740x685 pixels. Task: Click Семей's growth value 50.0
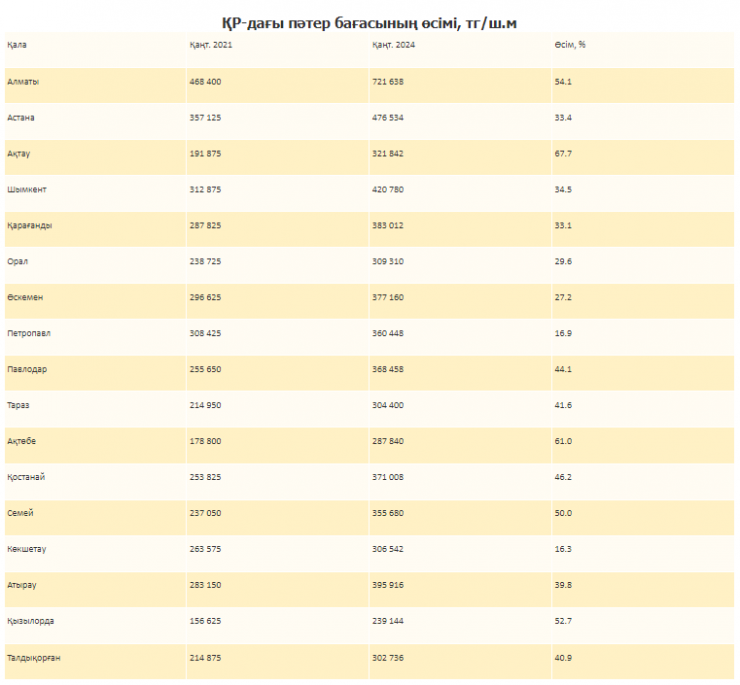(x=562, y=513)
